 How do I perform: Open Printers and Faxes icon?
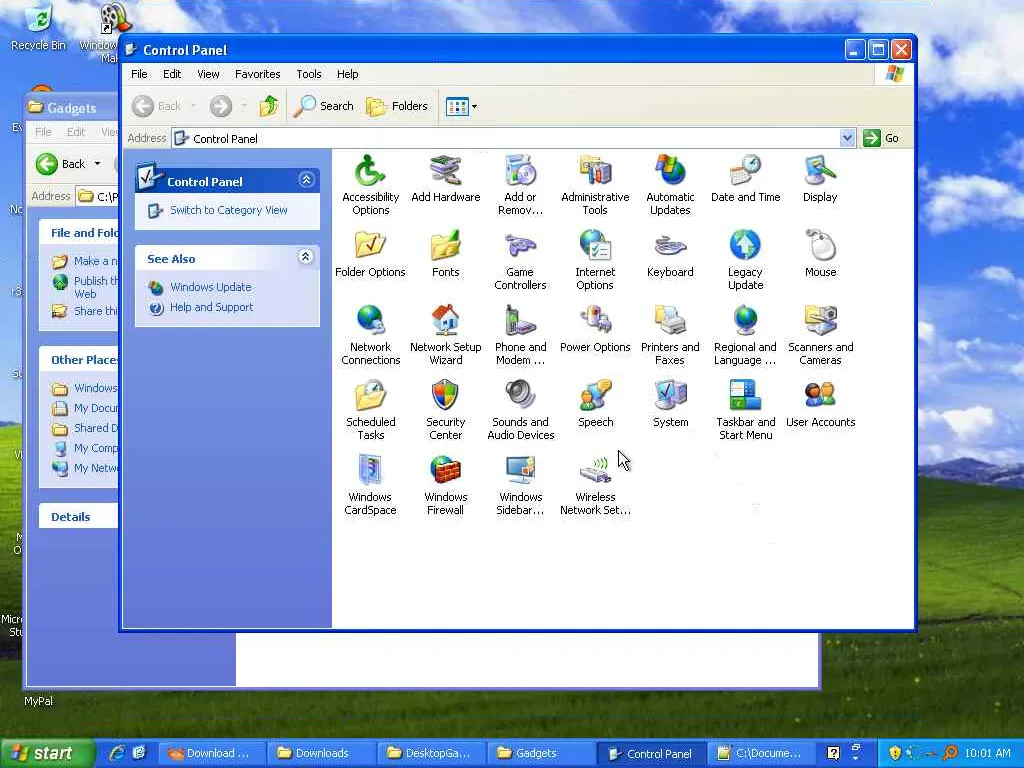(x=670, y=336)
